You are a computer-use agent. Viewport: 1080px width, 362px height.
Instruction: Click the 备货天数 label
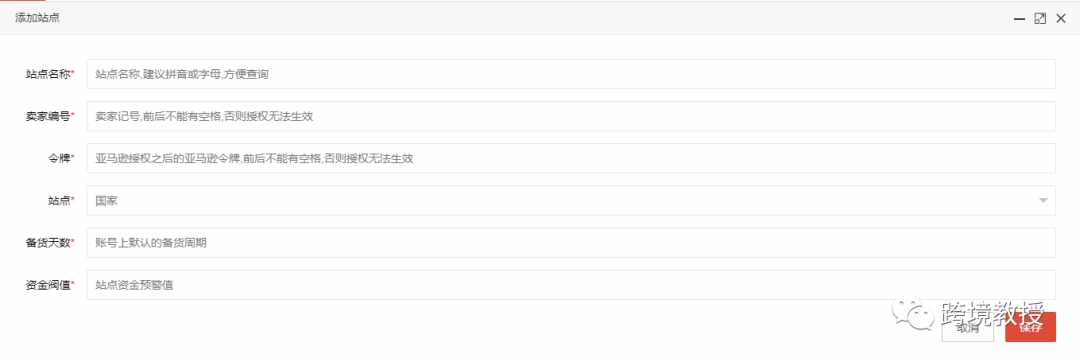(50, 243)
